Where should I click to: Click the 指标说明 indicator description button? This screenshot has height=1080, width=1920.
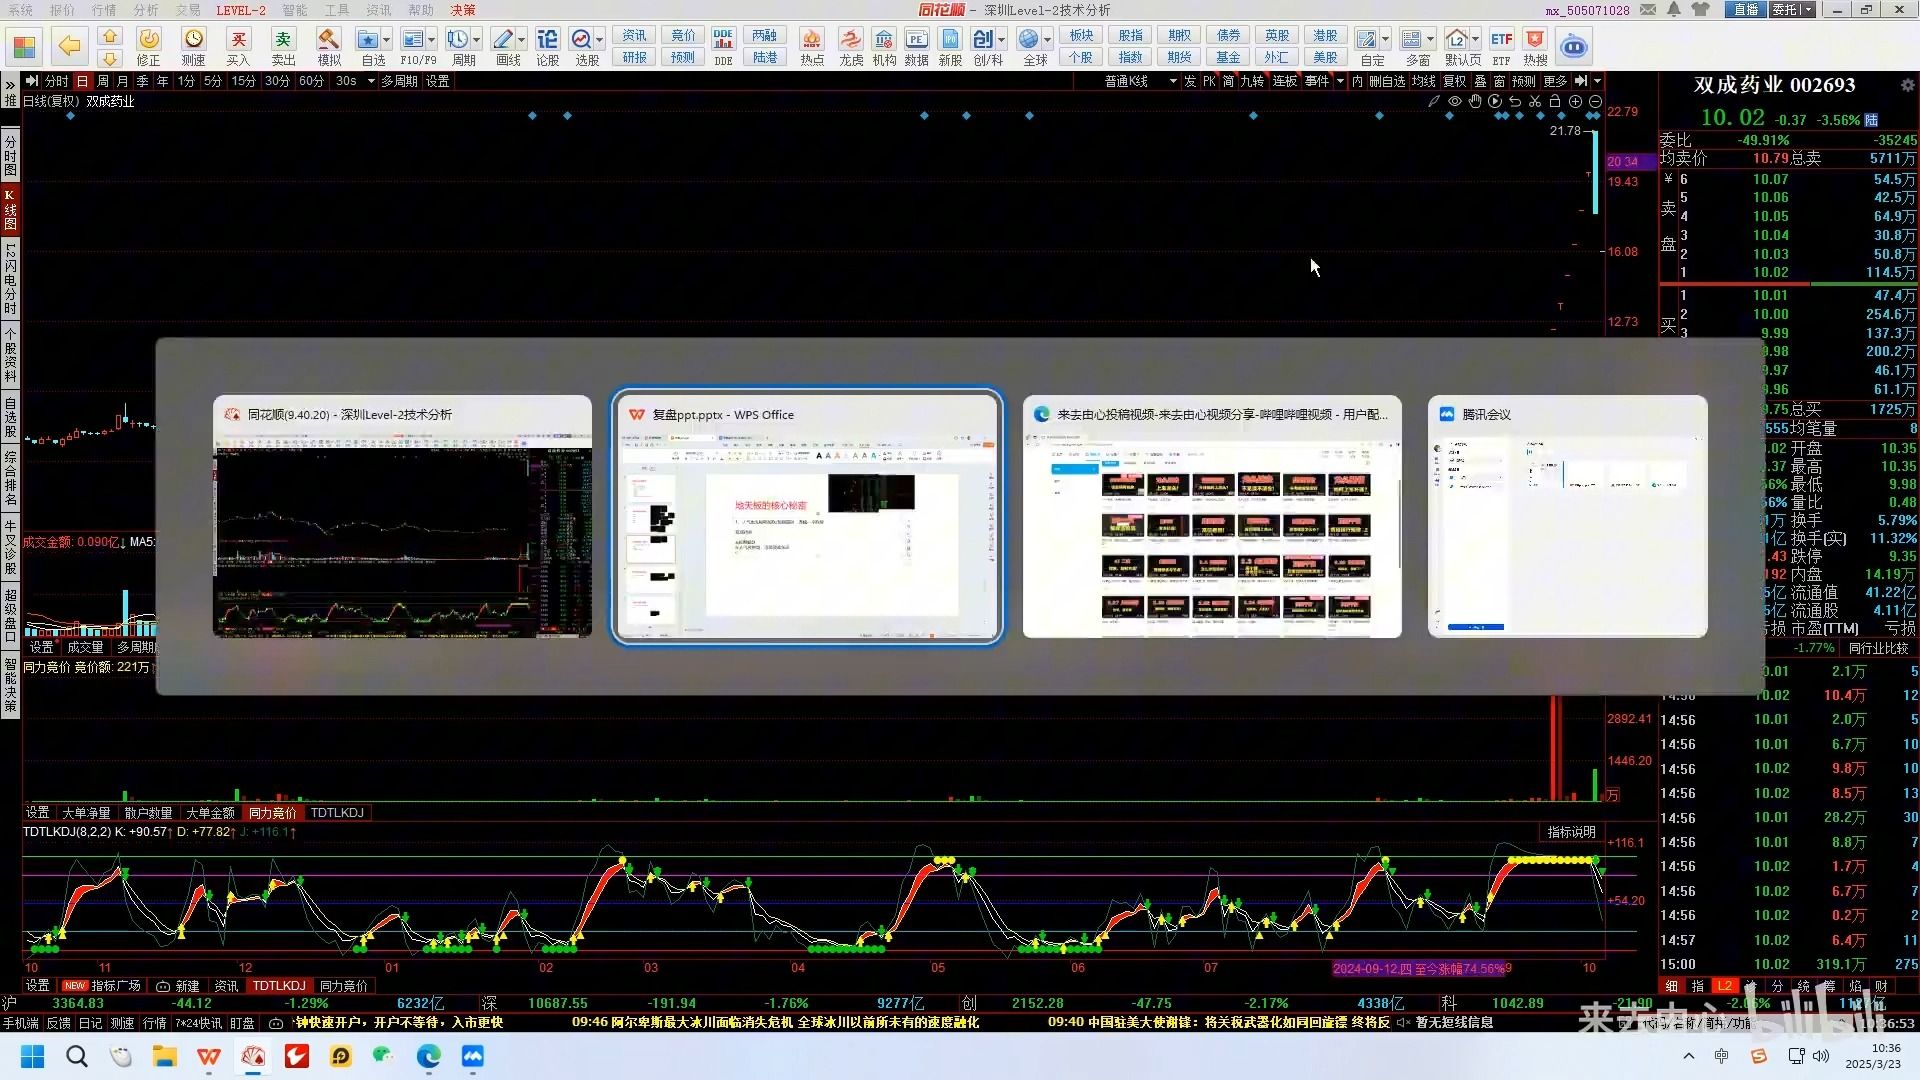point(1571,832)
